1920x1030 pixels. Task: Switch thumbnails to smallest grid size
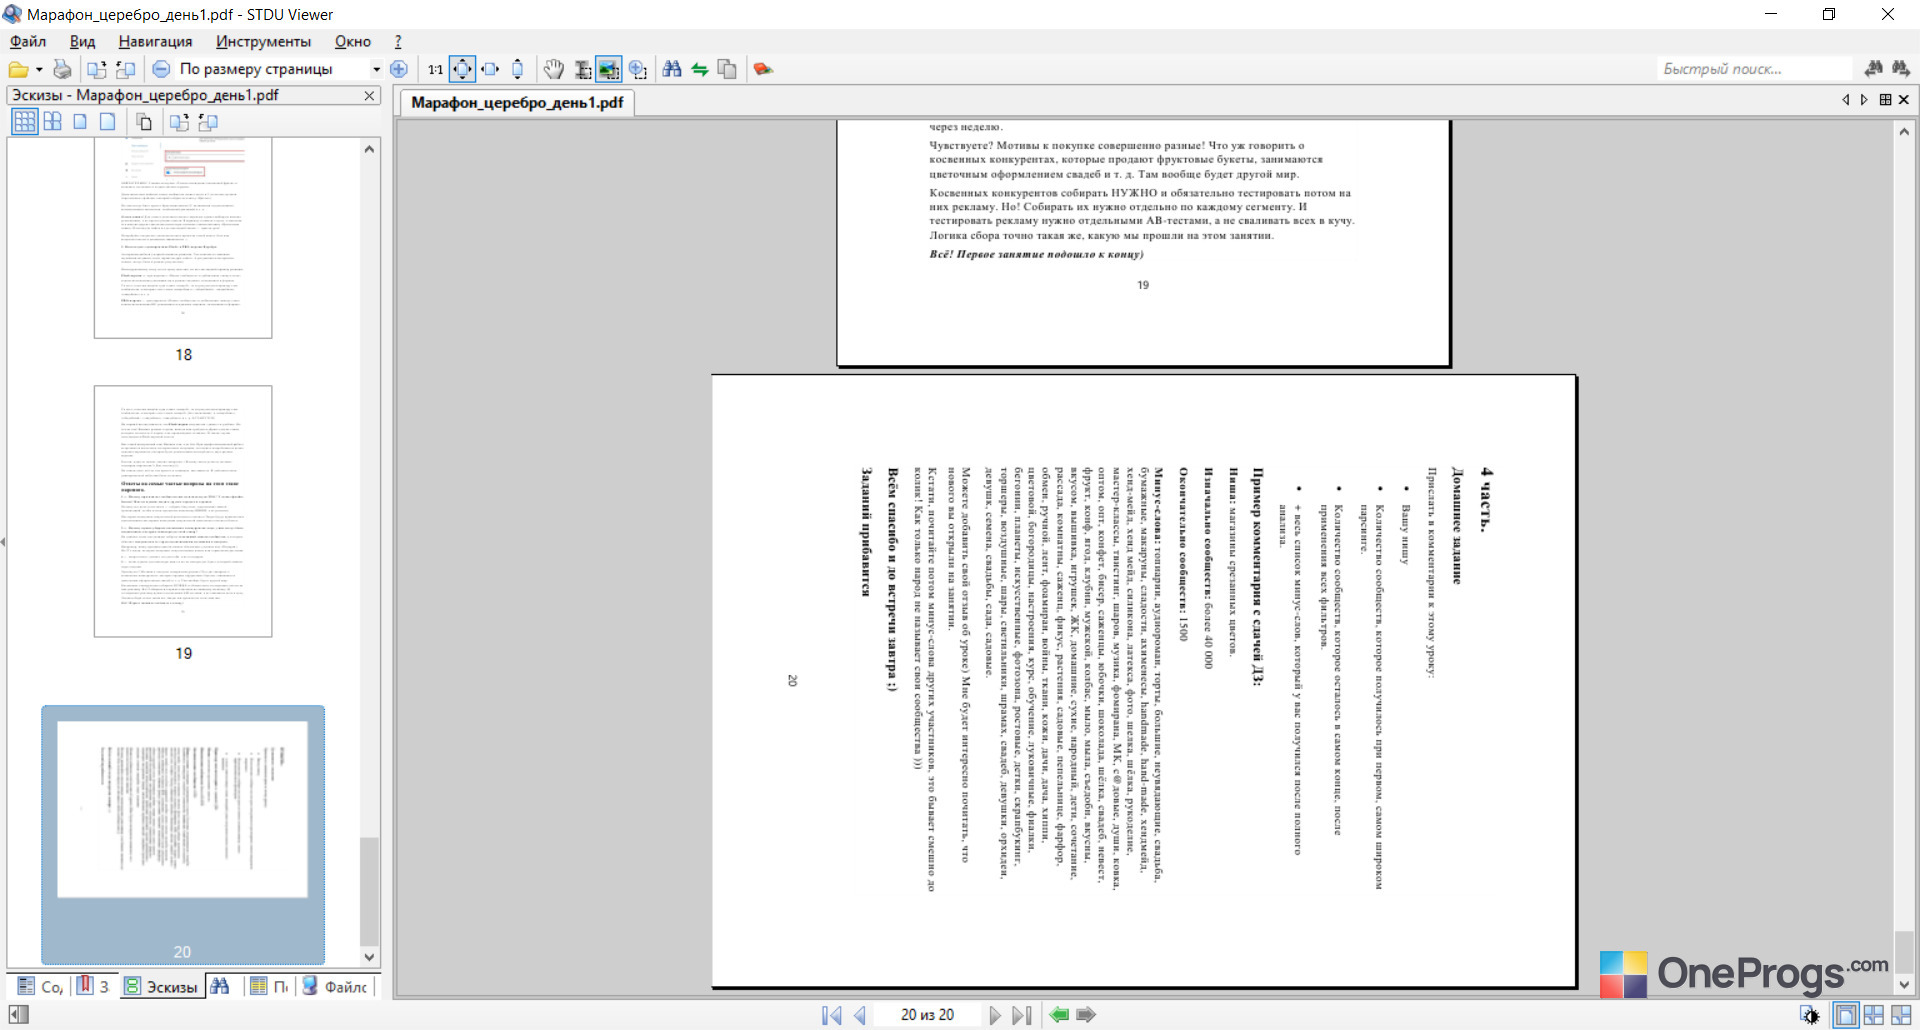tap(25, 122)
